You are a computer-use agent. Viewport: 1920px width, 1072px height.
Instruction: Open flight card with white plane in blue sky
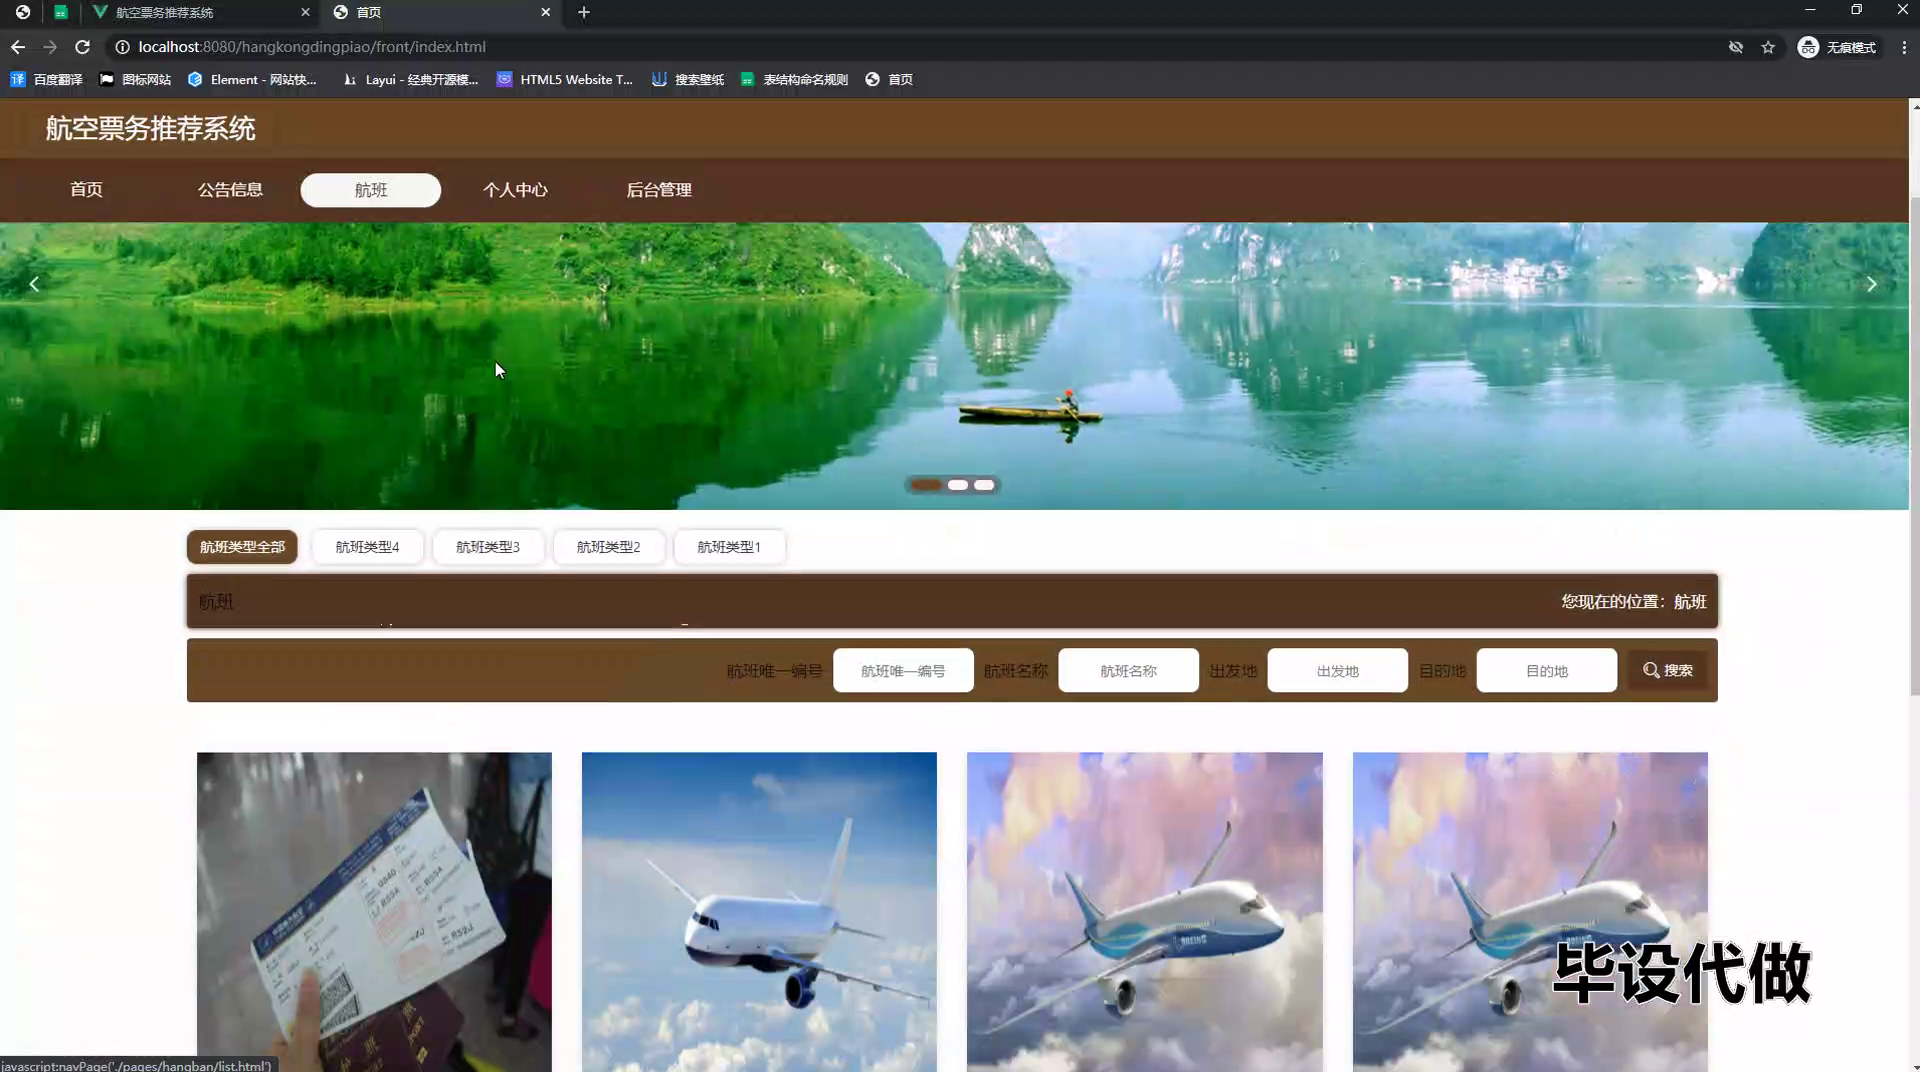759,912
